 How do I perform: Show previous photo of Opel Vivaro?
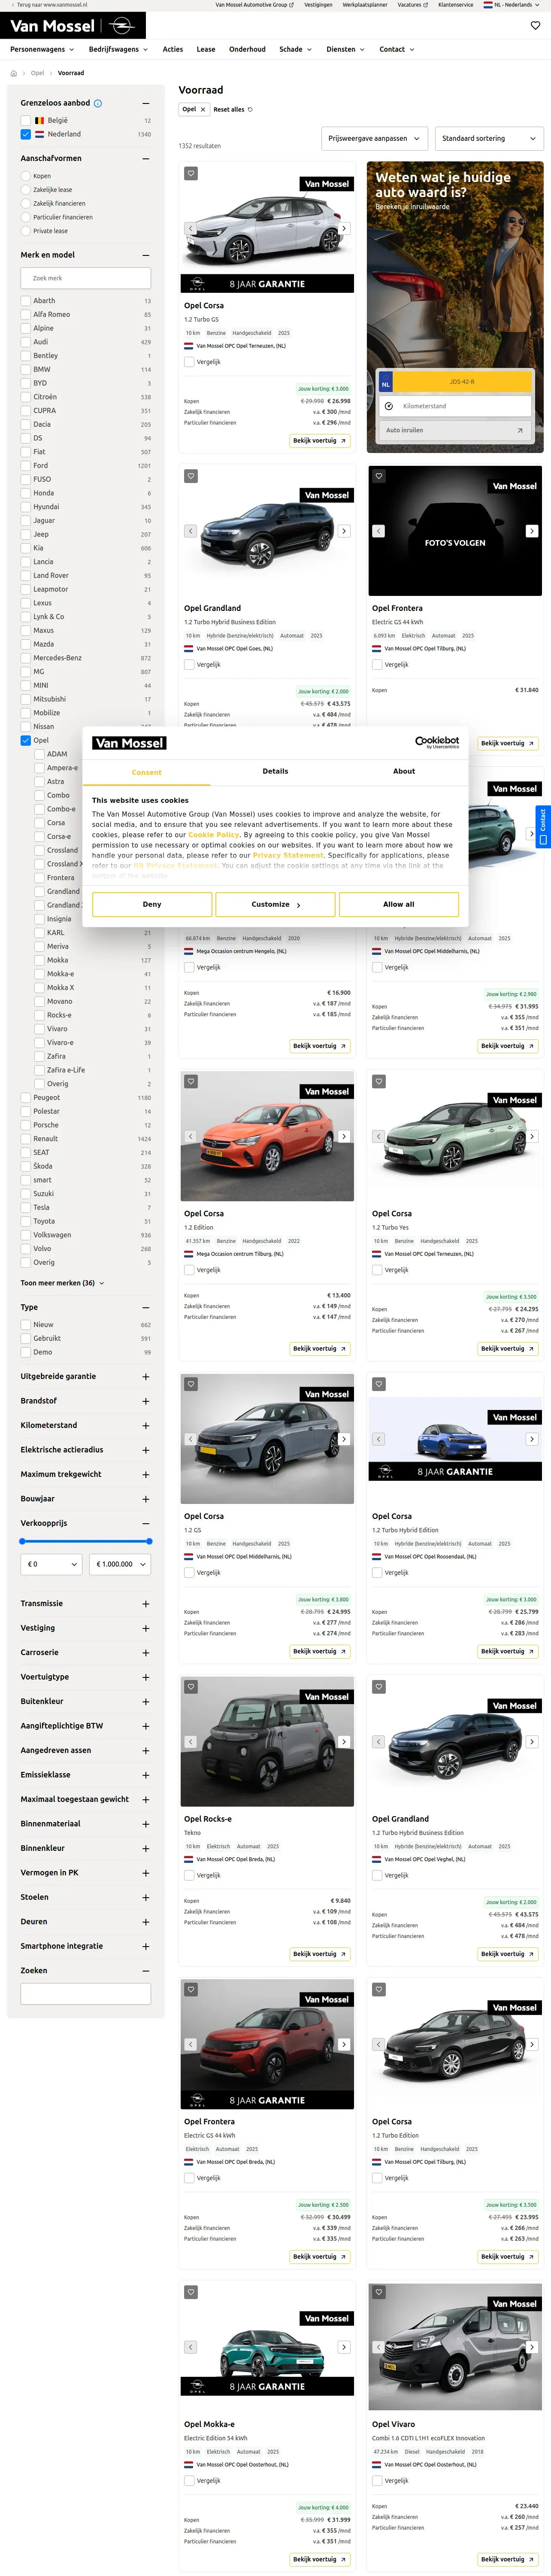tap(378, 2347)
